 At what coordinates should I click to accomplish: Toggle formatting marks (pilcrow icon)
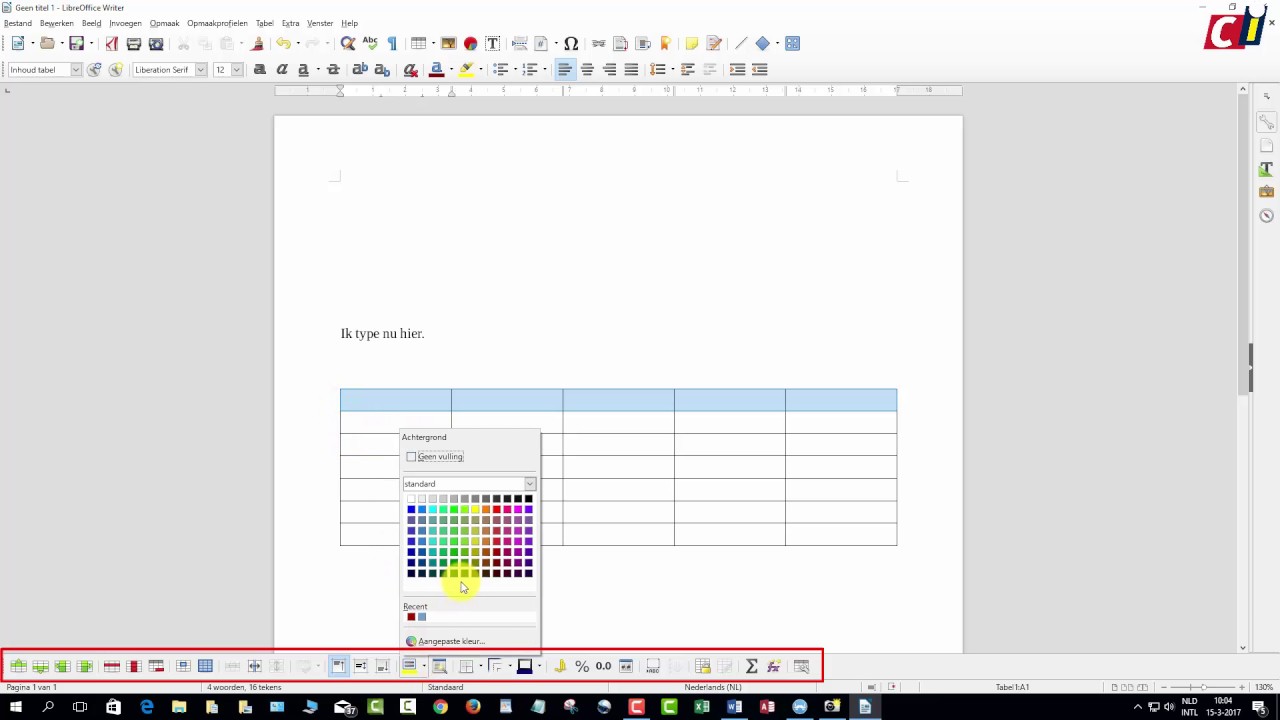(392, 43)
